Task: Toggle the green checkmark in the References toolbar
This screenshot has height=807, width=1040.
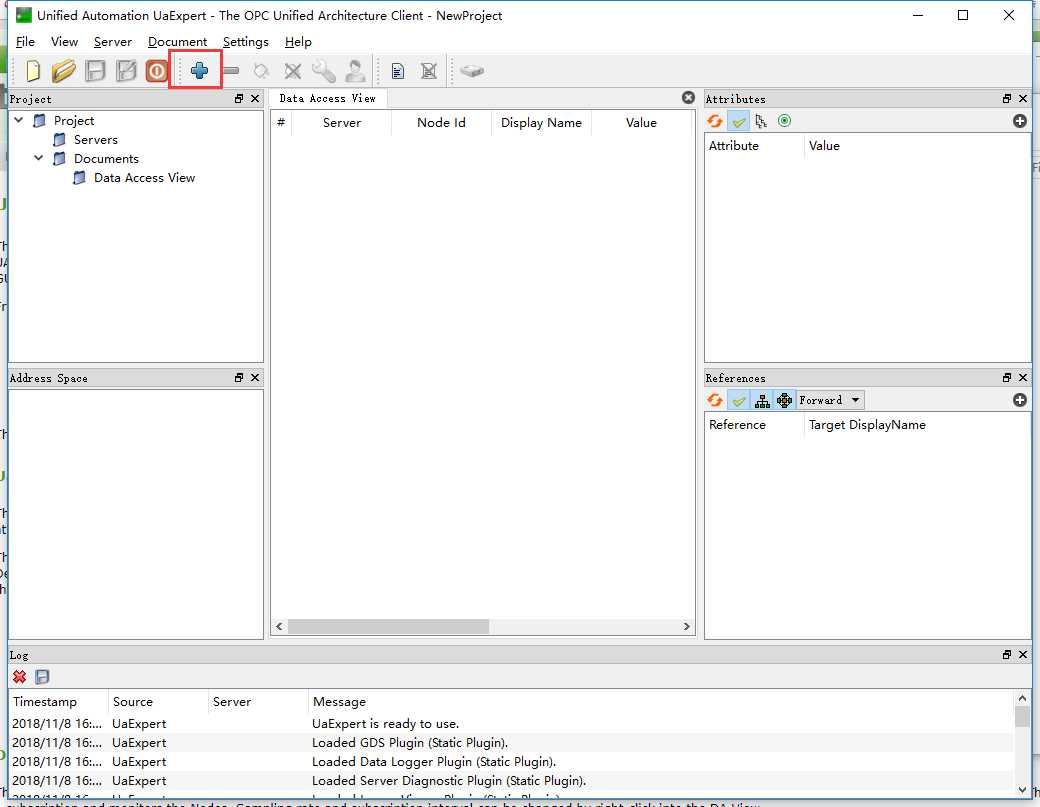Action: pos(738,400)
